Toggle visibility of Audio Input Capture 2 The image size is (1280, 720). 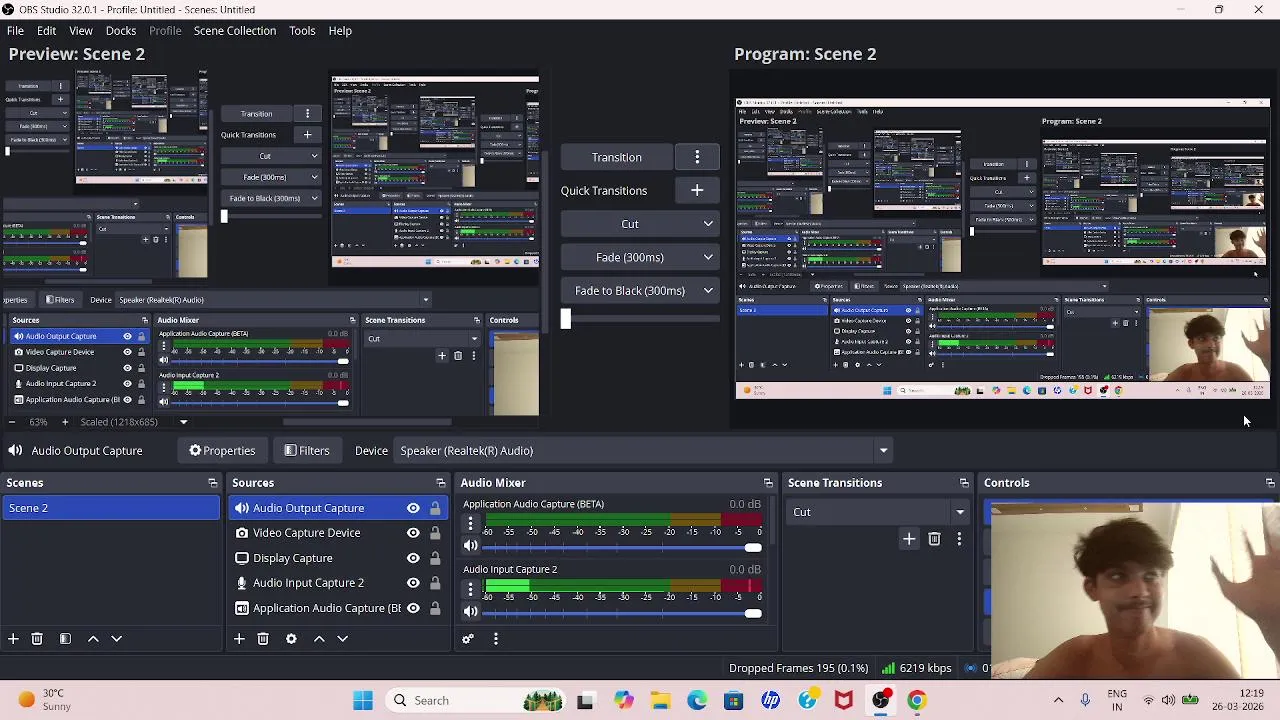click(x=413, y=583)
